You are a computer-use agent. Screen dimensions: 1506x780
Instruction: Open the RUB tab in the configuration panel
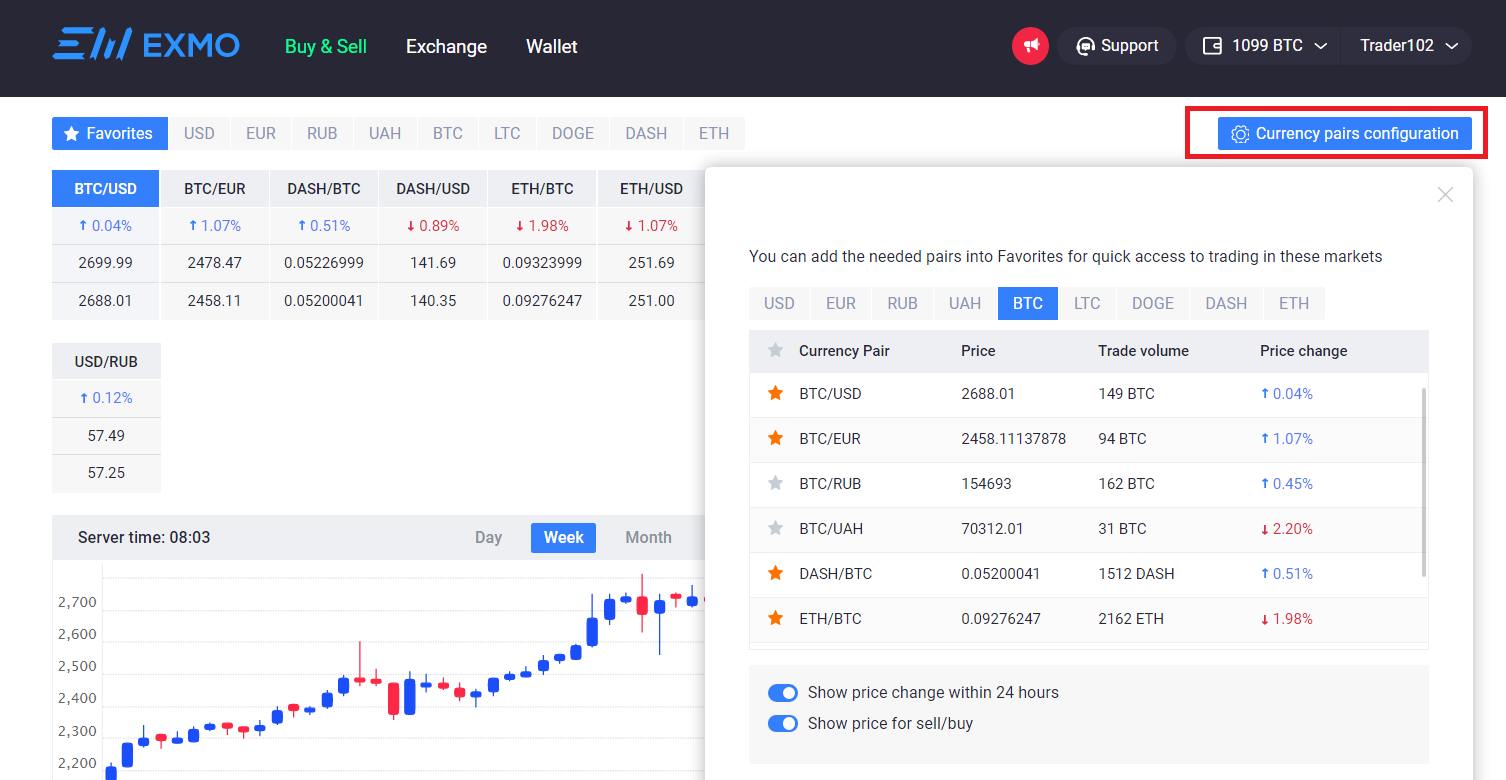coord(902,303)
